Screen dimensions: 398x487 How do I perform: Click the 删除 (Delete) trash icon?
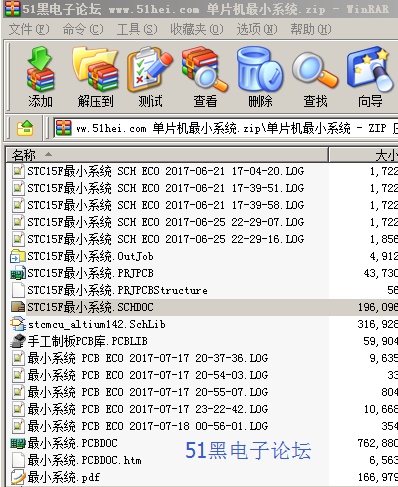260,77
